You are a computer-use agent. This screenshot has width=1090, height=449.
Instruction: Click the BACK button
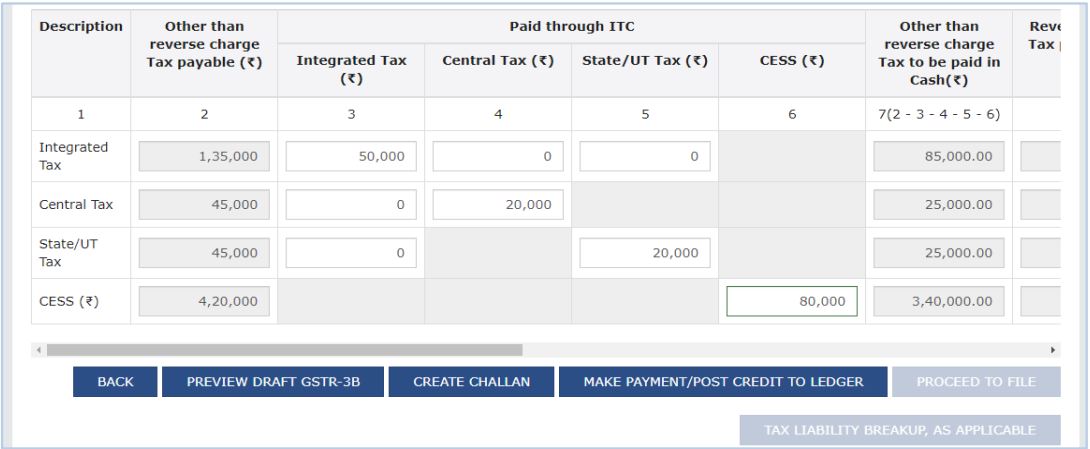pyautogui.click(x=115, y=381)
